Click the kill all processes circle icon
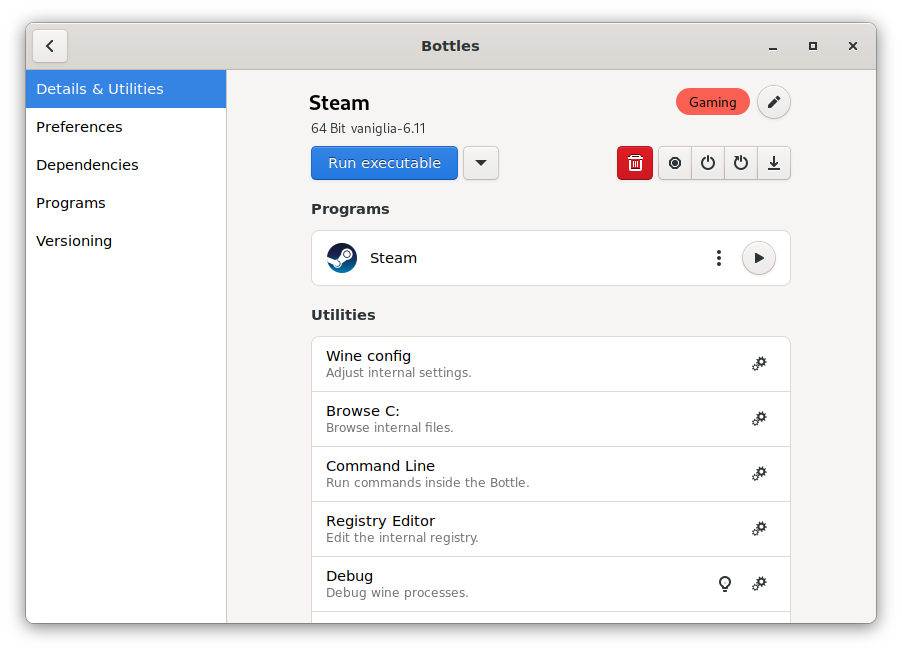This screenshot has height=652, width=902. pyautogui.click(x=675, y=163)
